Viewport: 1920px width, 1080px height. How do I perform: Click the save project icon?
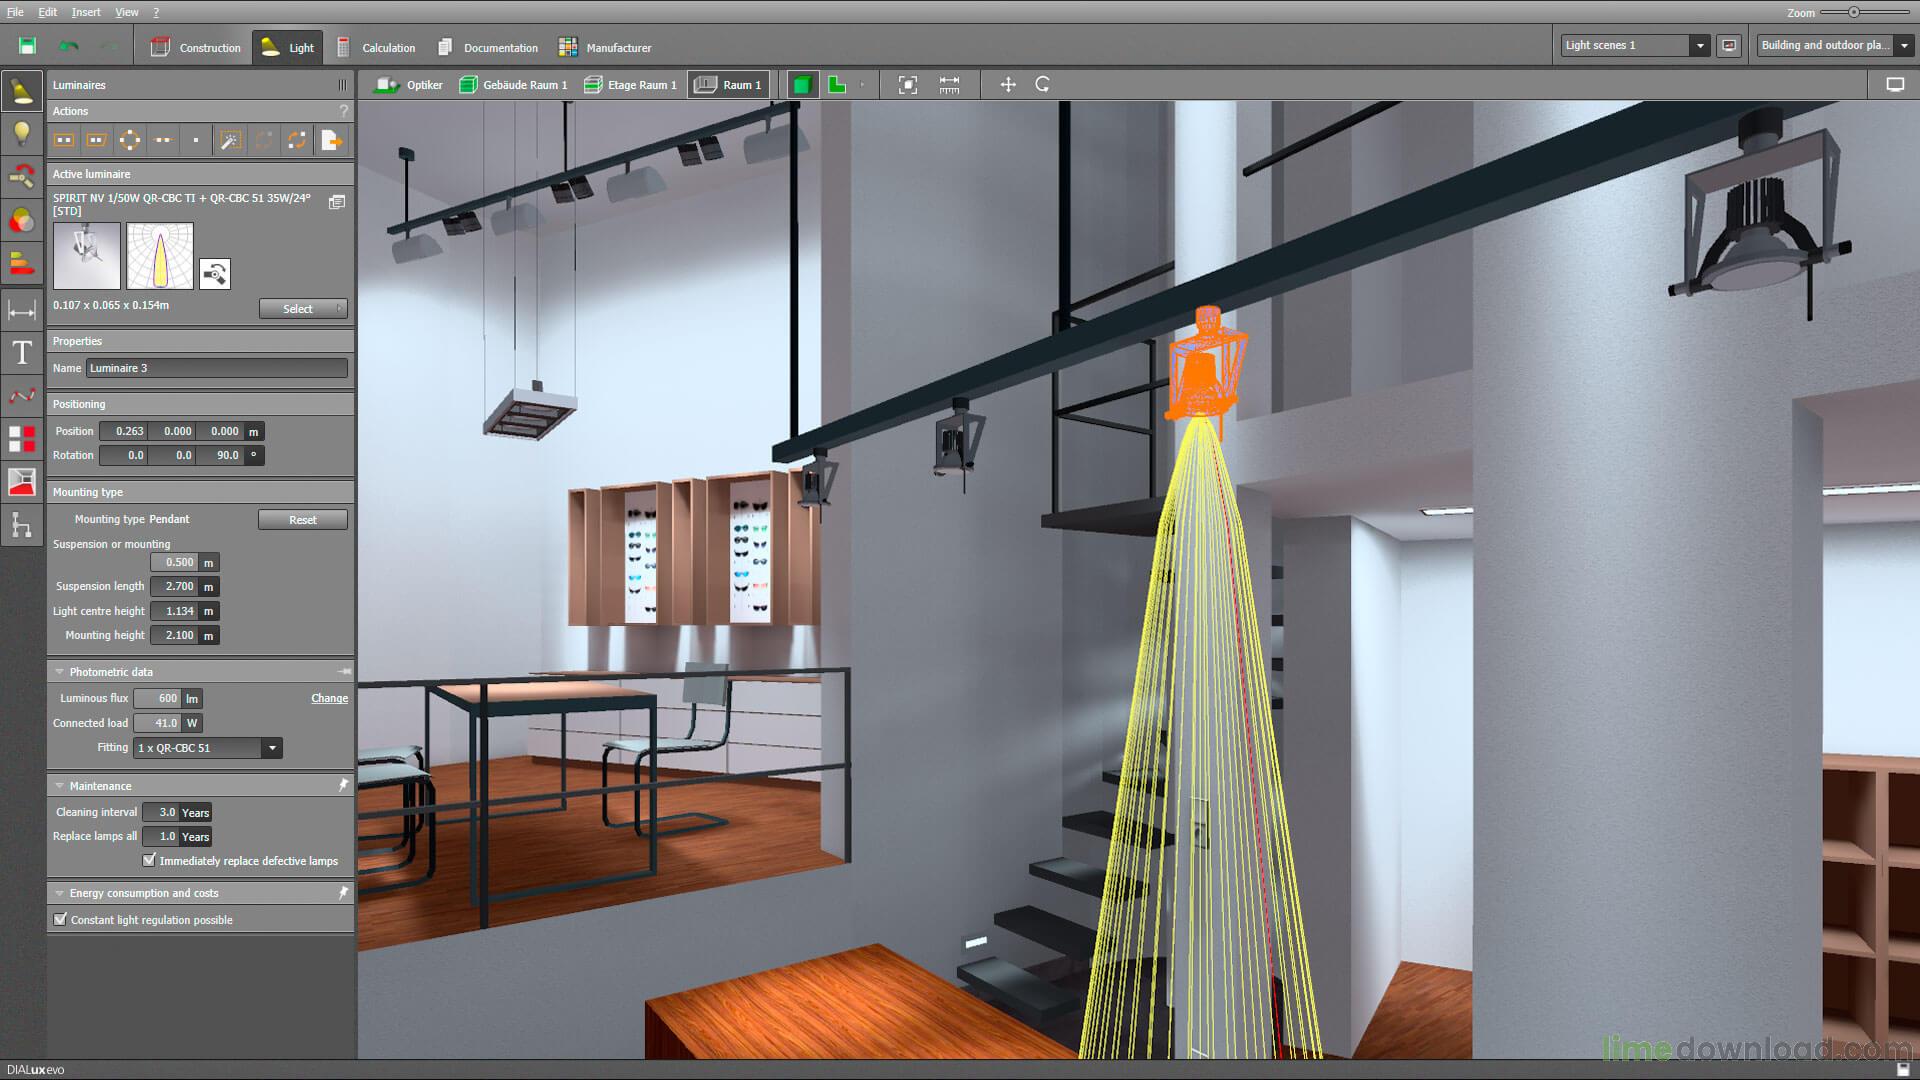[27, 46]
